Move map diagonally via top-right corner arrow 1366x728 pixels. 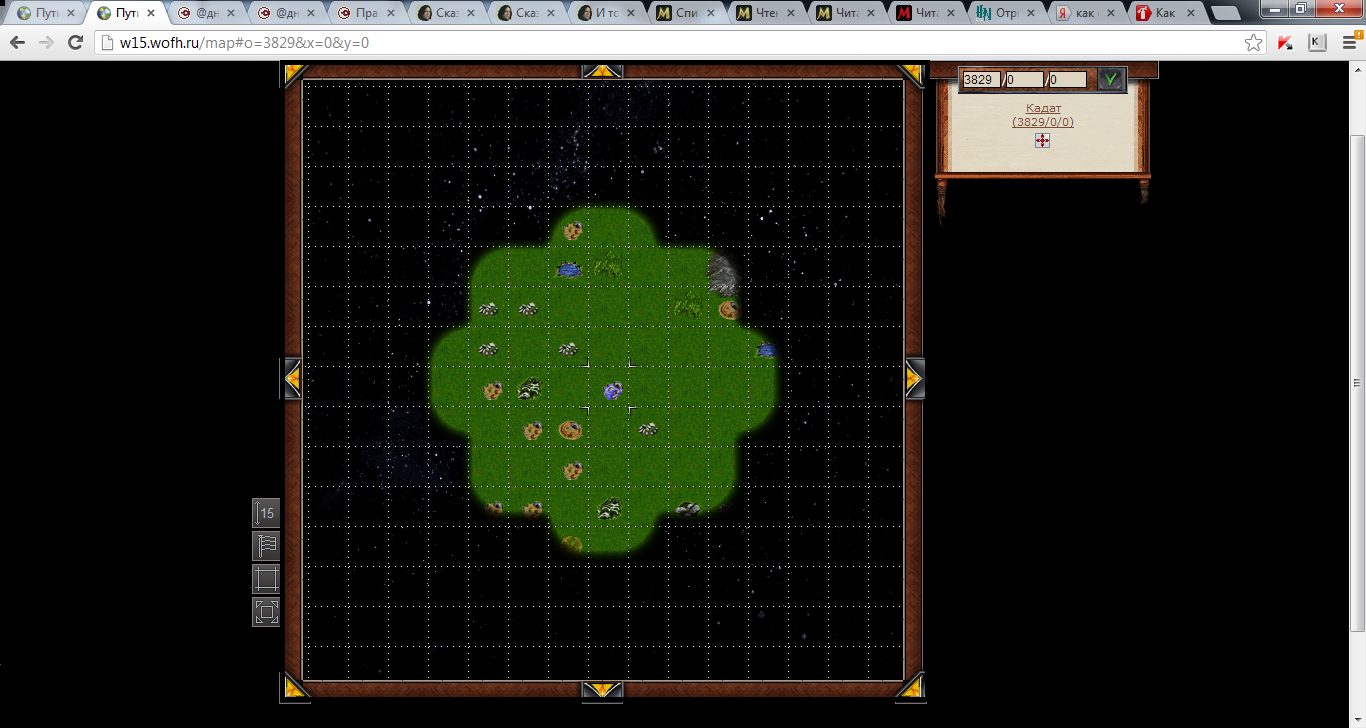click(x=912, y=73)
